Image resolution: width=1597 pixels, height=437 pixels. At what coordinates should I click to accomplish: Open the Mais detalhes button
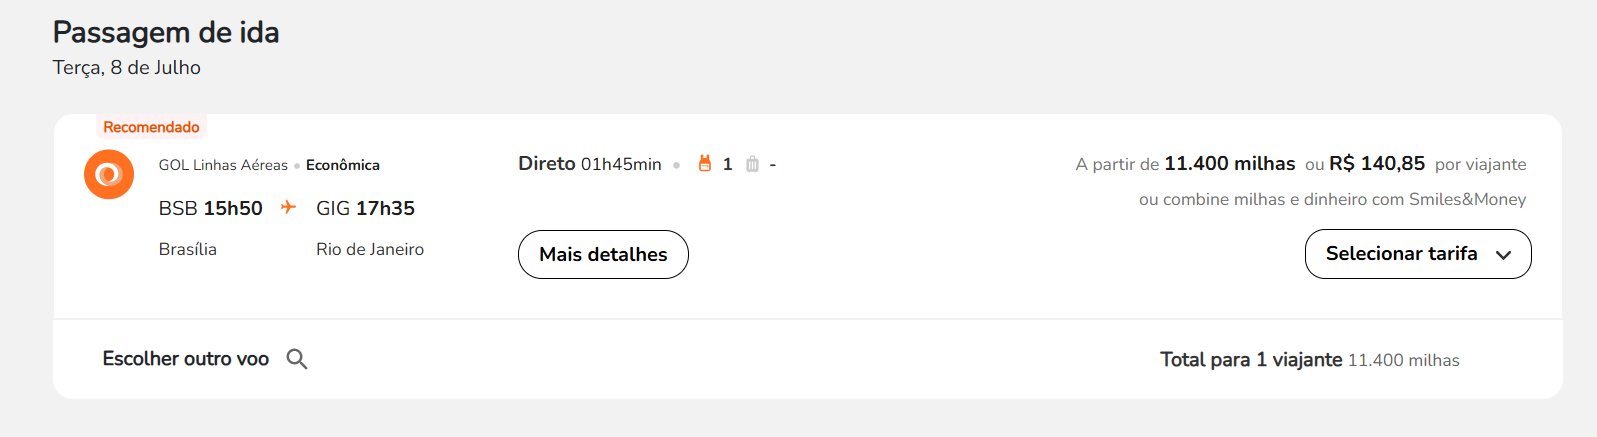603,254
